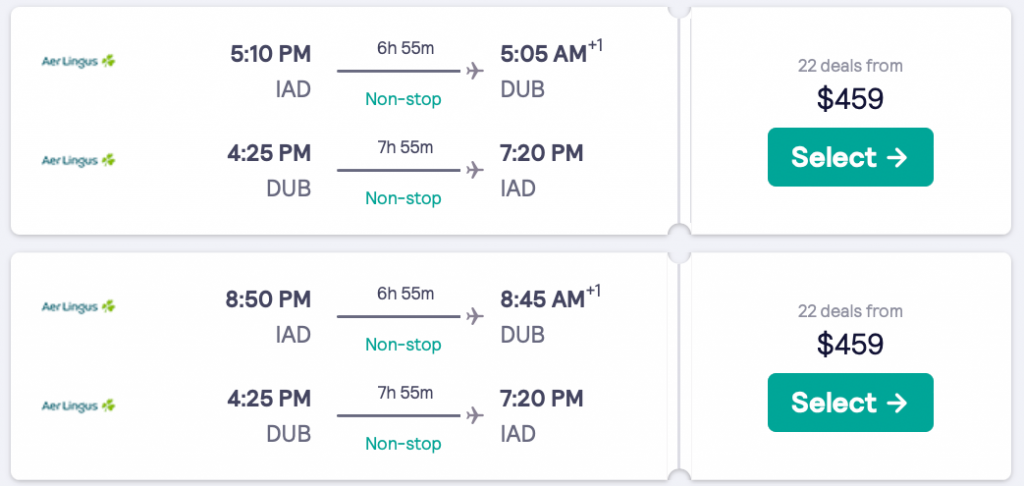This screenshot has height=486, width=1024.
Task: Click Aer Lingus logo beside 8:50 PM departure
Action: (x=78, y=306)
